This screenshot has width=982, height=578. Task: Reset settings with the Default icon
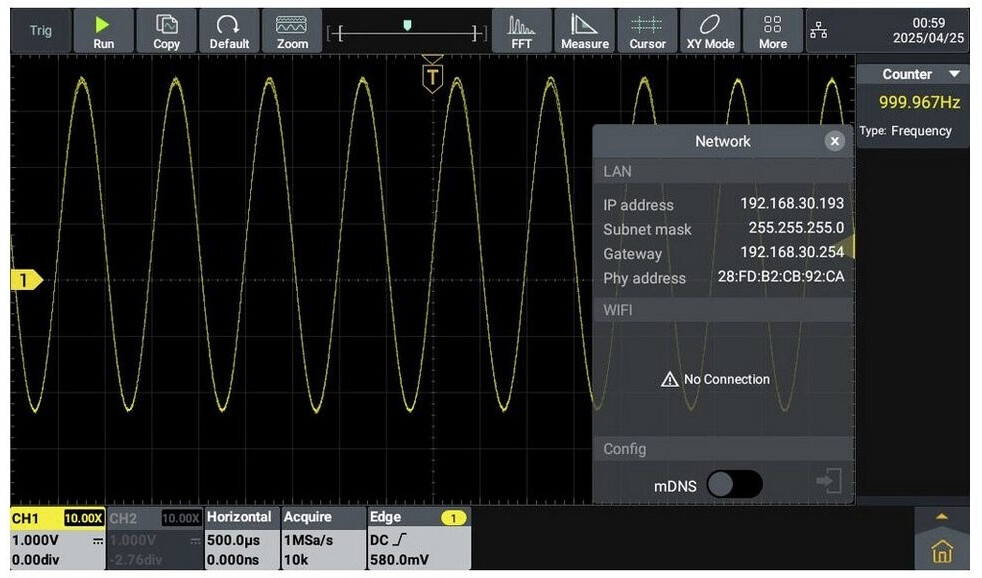coord(229,31)
